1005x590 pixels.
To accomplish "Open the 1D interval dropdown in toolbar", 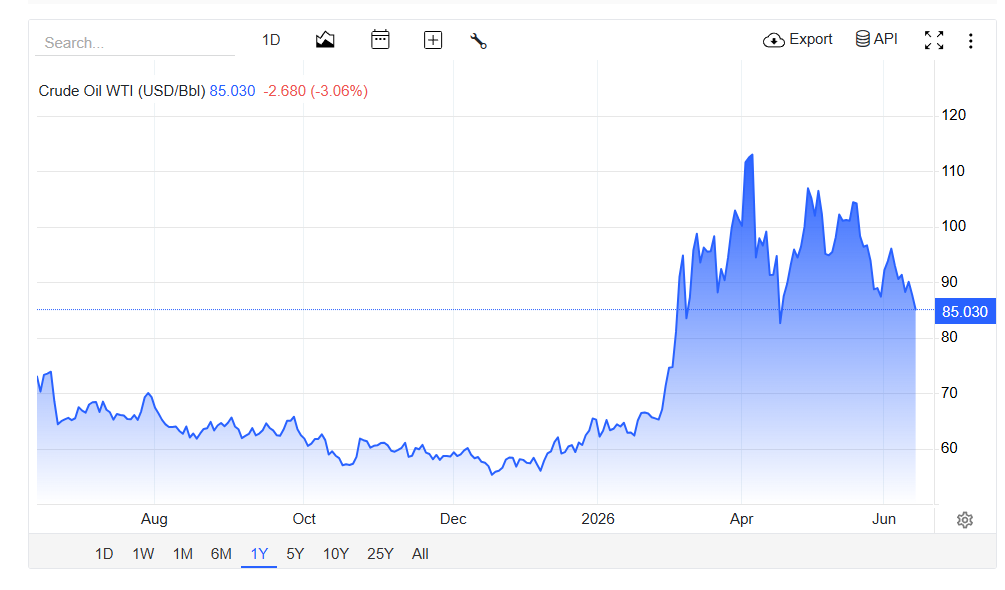I will tap(271, 40).
